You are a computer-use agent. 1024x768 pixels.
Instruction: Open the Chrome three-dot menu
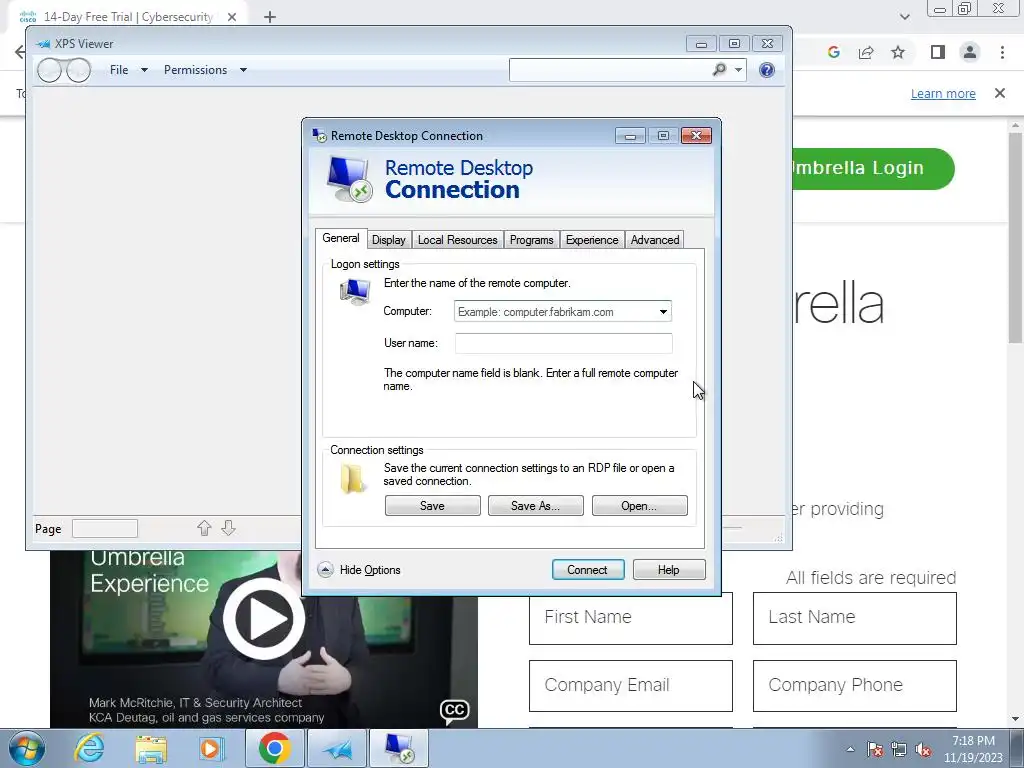point(1002,52)
